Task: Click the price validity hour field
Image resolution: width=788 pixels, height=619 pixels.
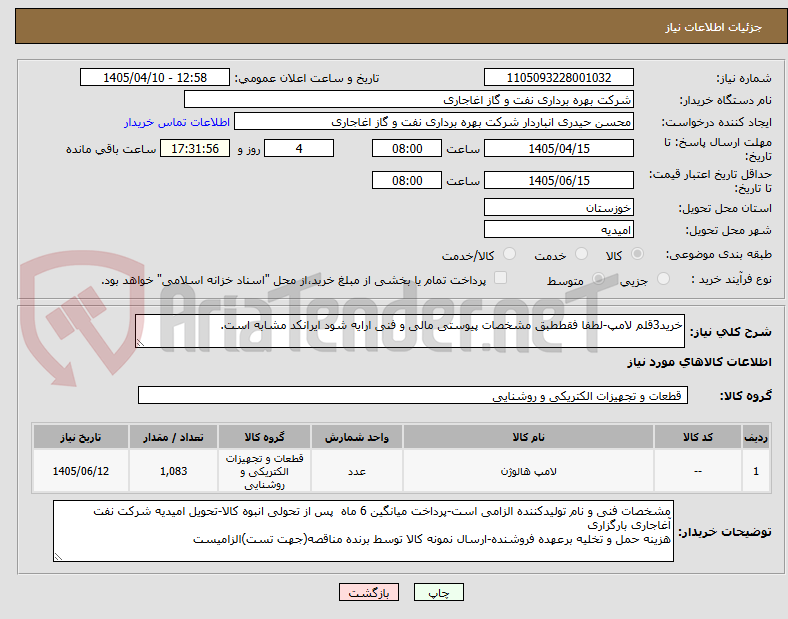Action: click(x=407, y=180)
